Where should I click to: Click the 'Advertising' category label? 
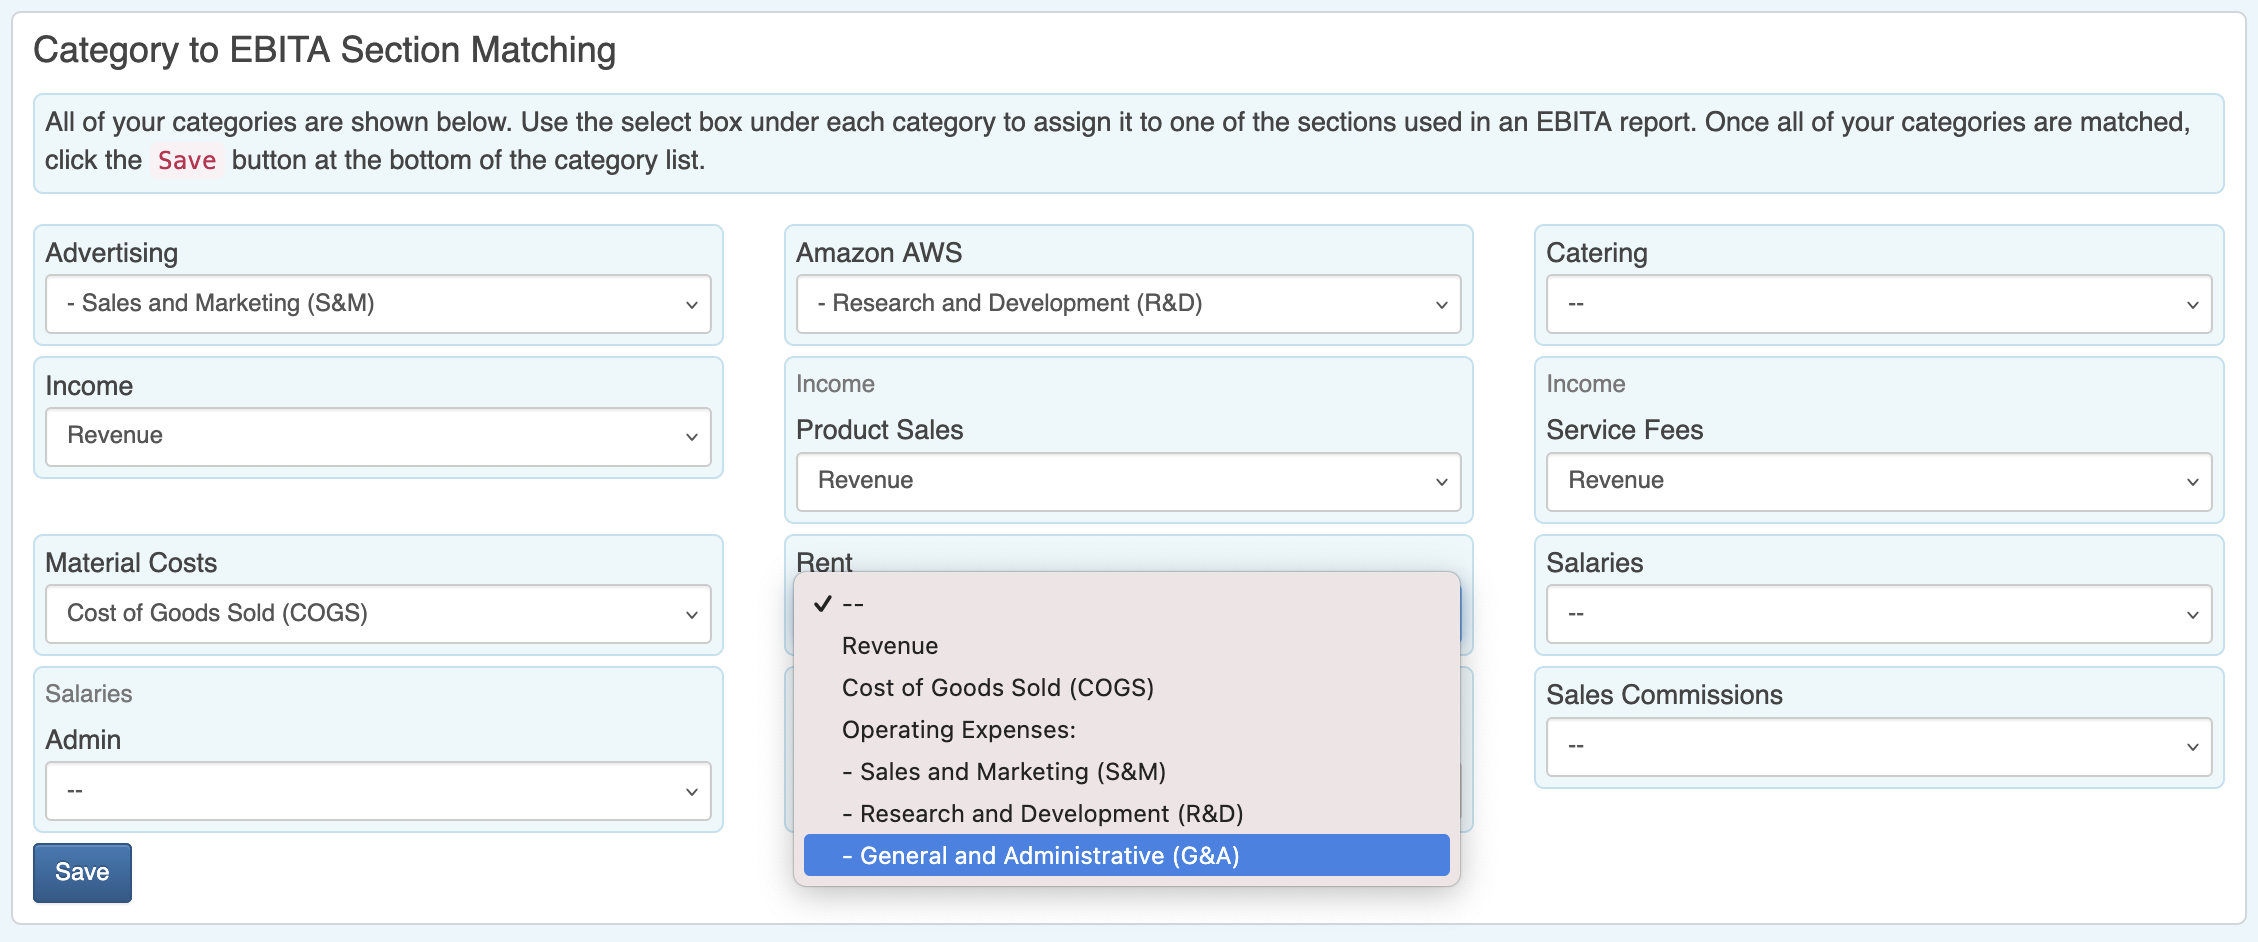coord(112,253)
